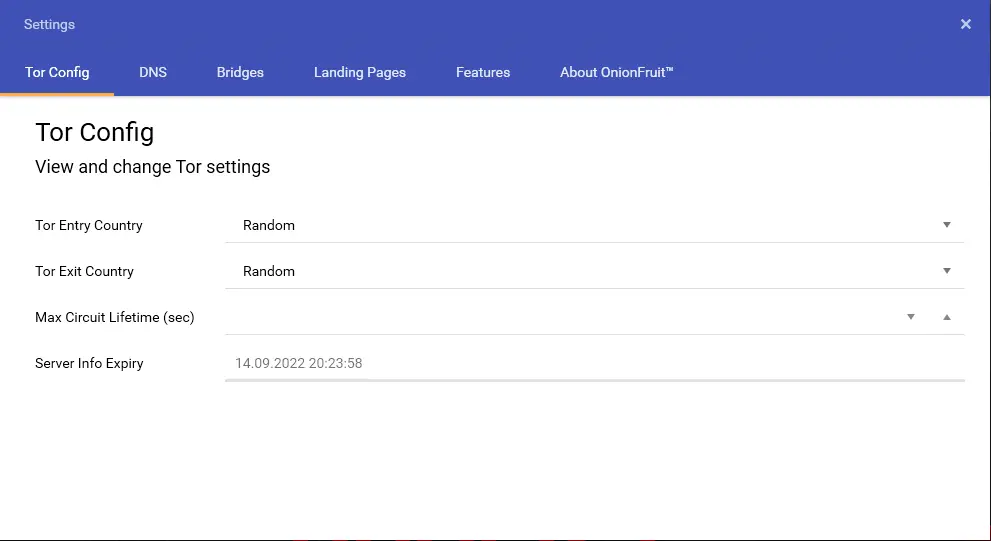Expand the Tor Entry Country dropdown arrow

click(x=946, y=225)
